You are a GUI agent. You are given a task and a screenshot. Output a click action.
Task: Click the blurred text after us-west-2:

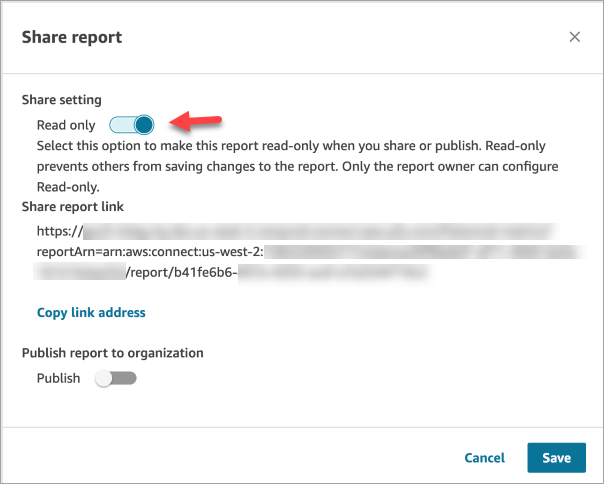[420, 252]
